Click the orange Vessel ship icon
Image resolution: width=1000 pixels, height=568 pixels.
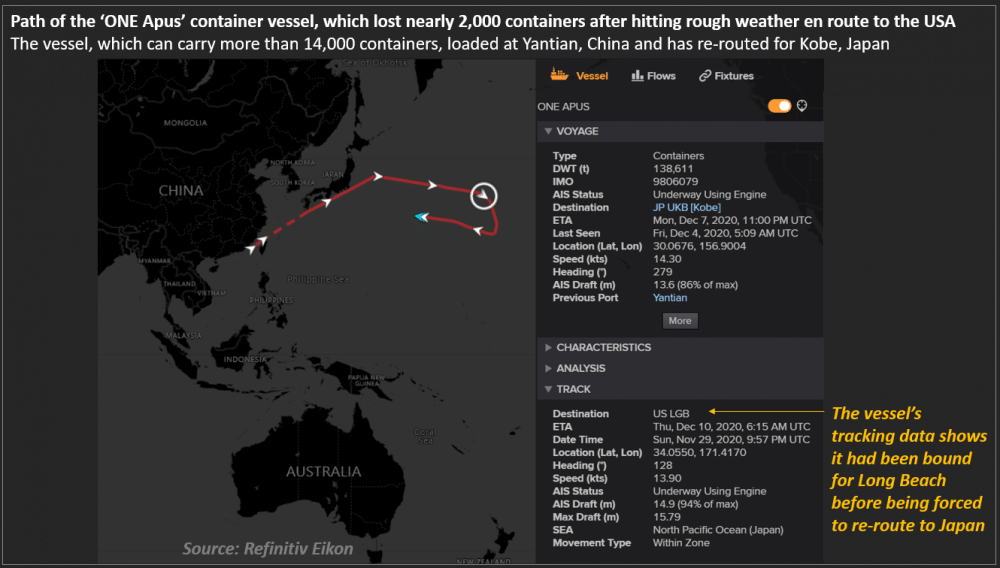point(559,75)
